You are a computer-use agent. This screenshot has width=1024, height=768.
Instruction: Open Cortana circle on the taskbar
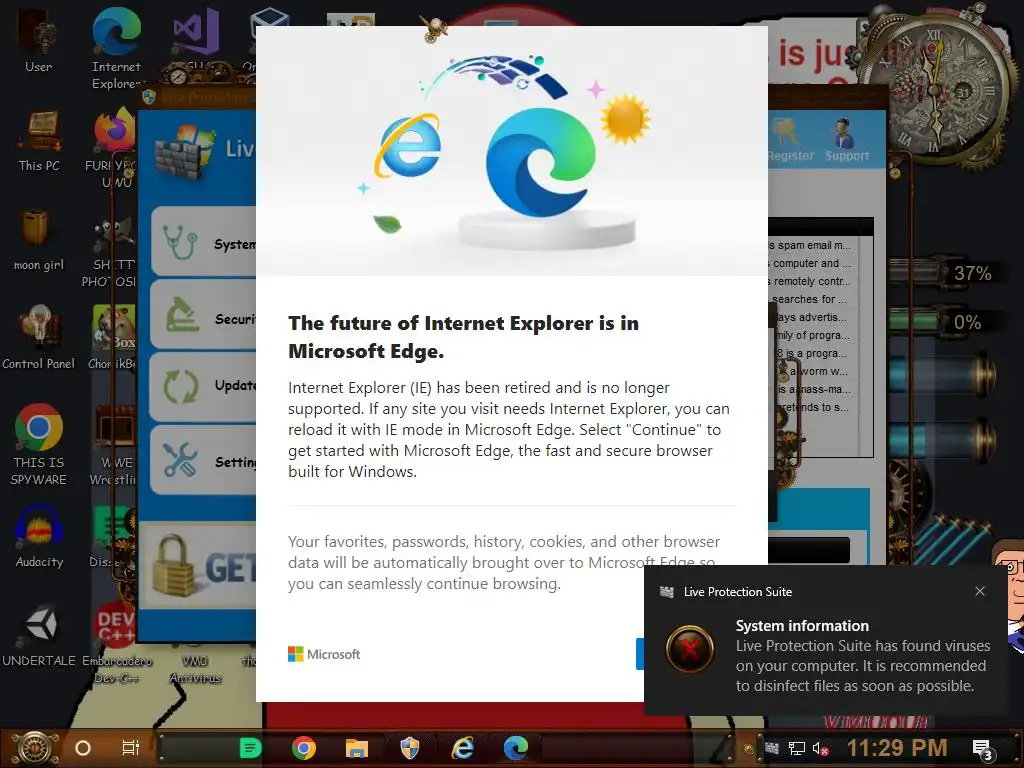pos(83,748)
